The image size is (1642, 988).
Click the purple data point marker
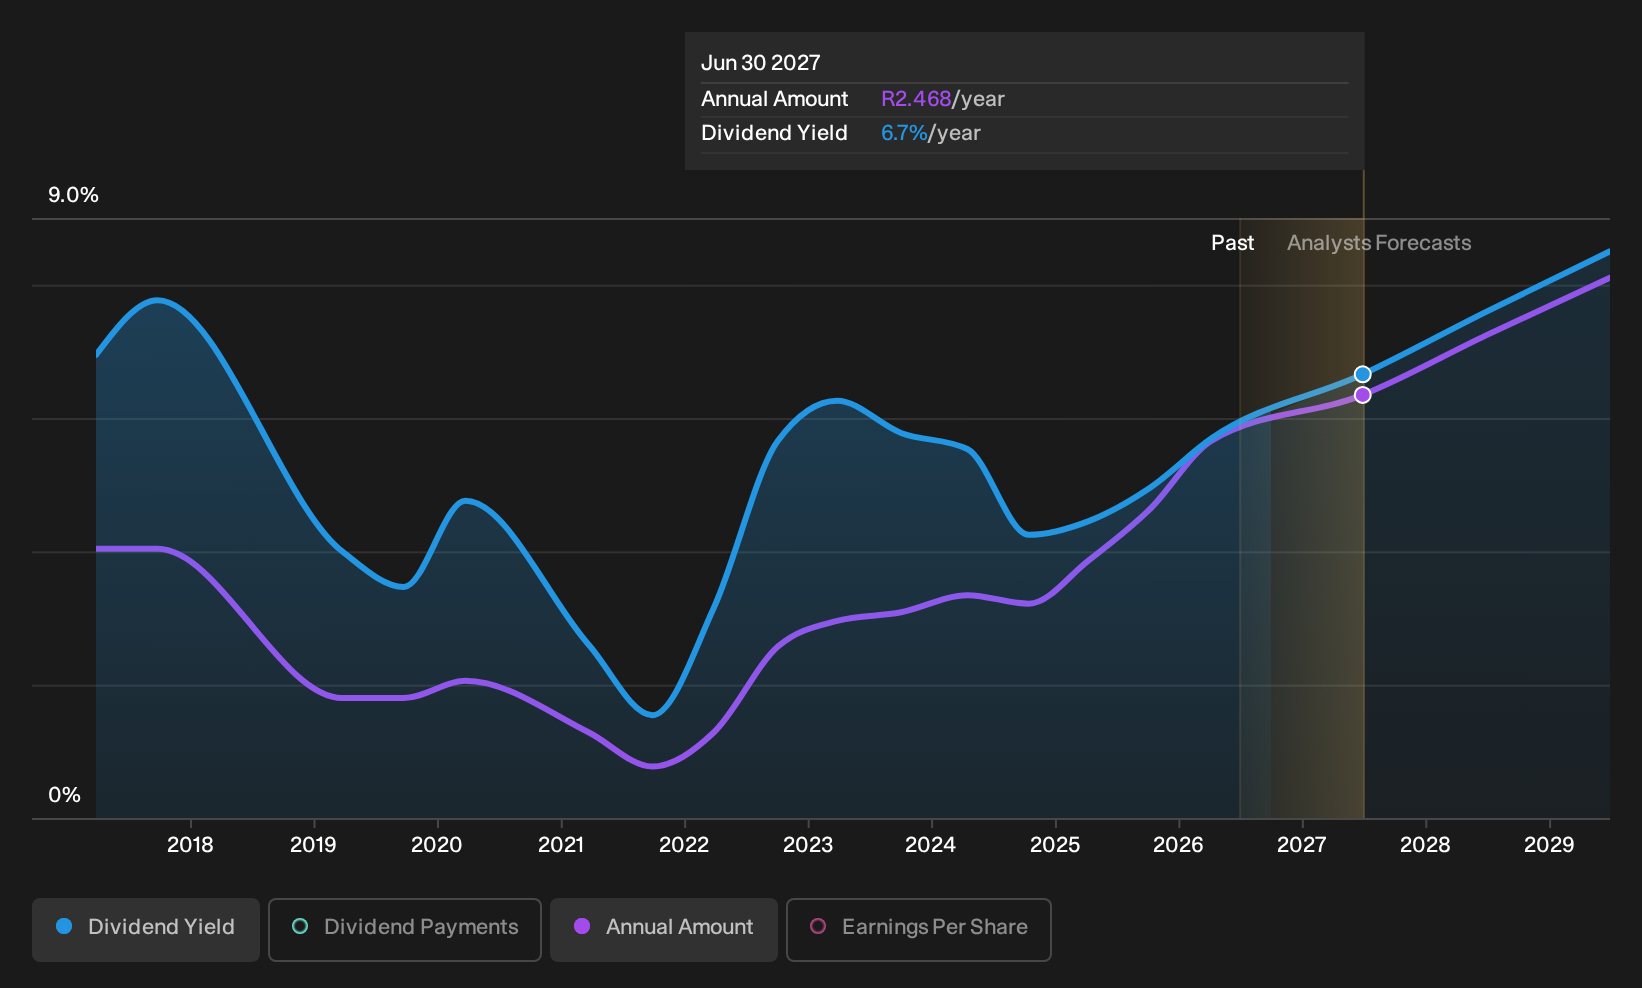point(1362,395)
